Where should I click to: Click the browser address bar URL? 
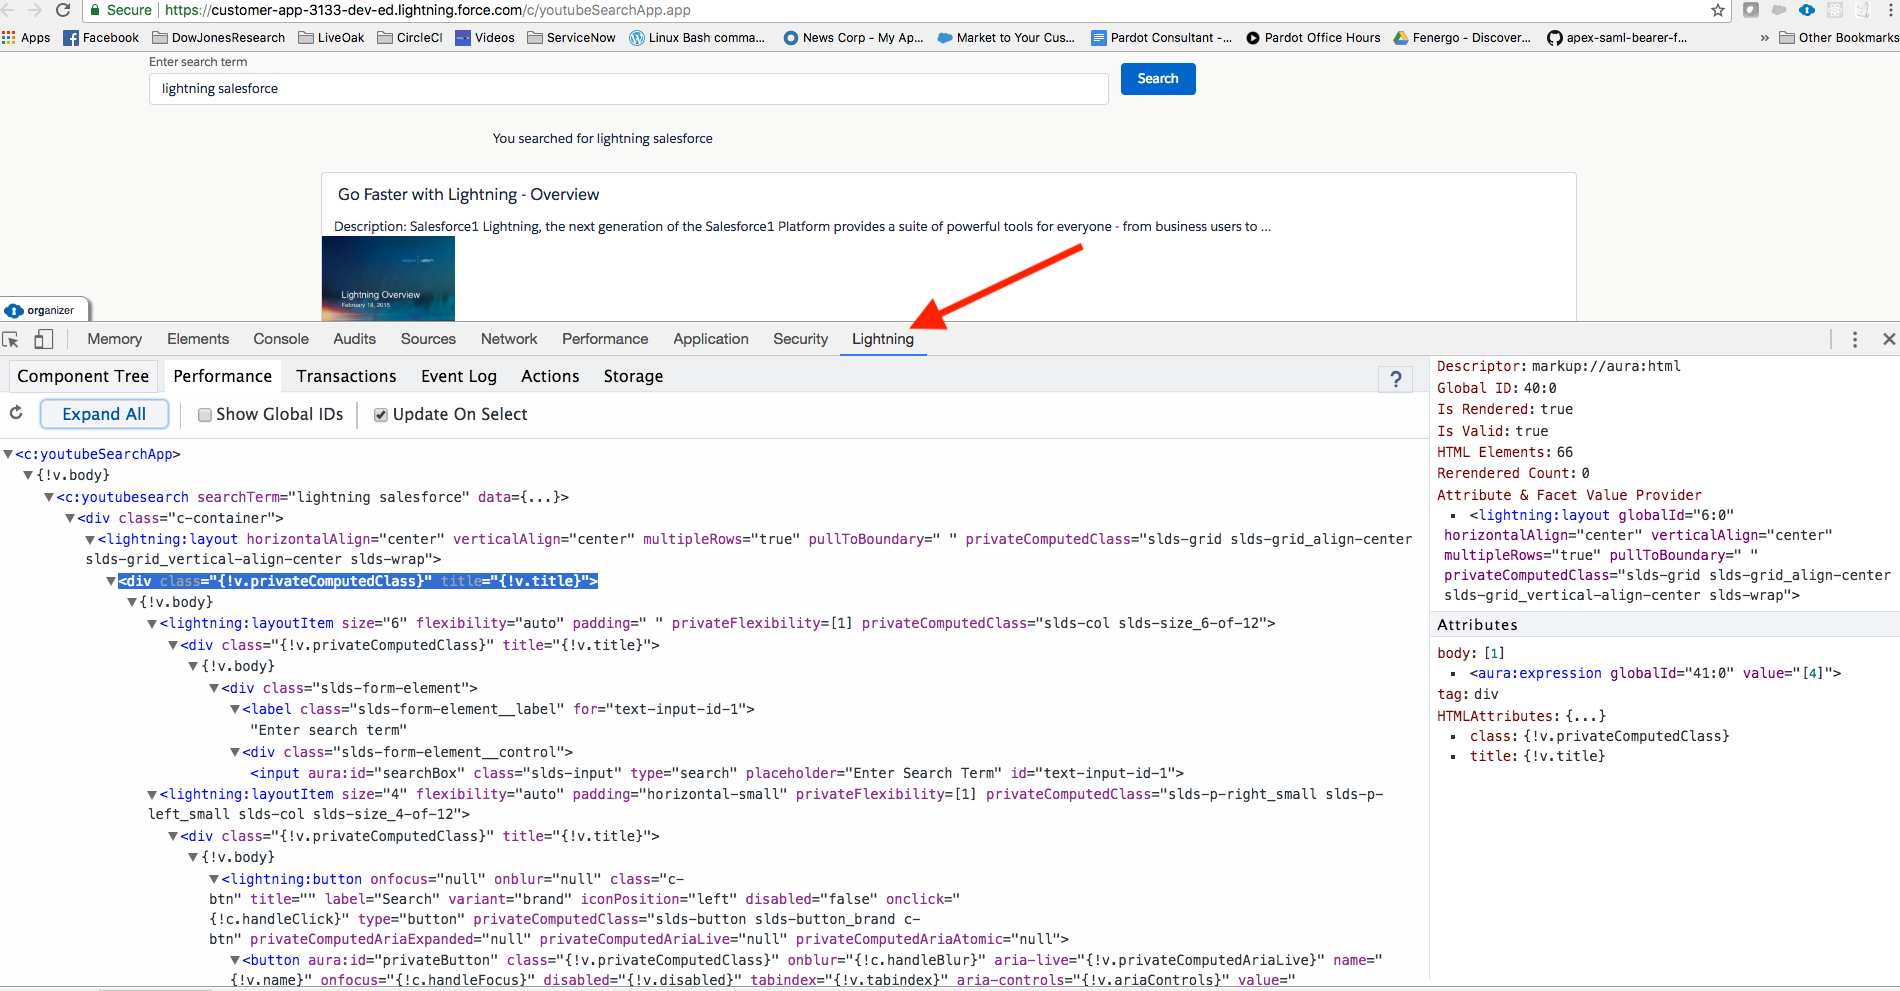coord(428,10)
